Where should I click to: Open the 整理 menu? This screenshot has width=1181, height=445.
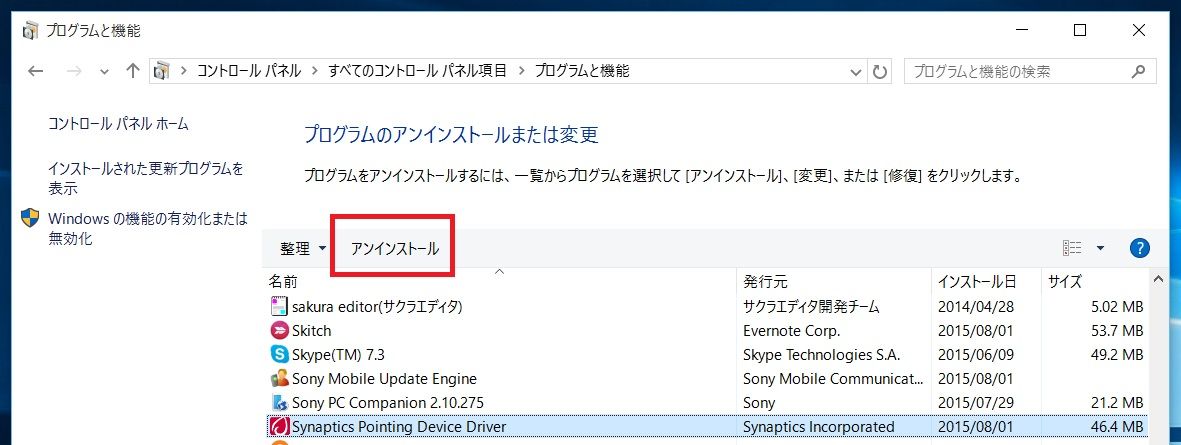[303, 248]
